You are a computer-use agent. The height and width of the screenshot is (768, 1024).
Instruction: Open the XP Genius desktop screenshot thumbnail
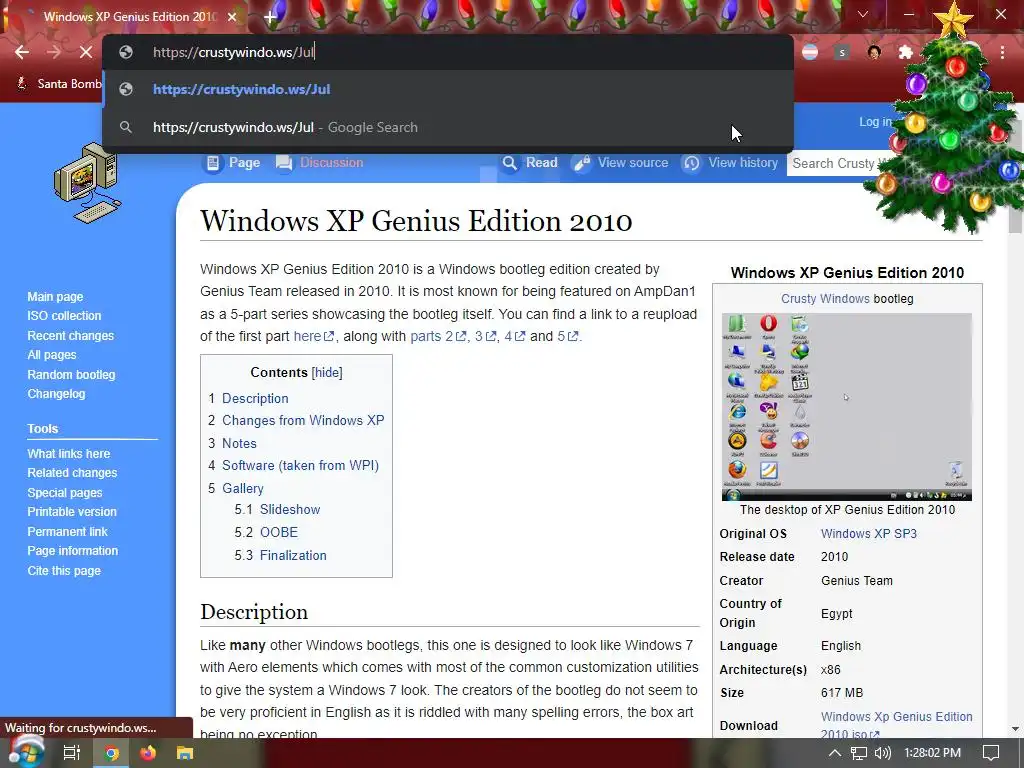point(846,407)
